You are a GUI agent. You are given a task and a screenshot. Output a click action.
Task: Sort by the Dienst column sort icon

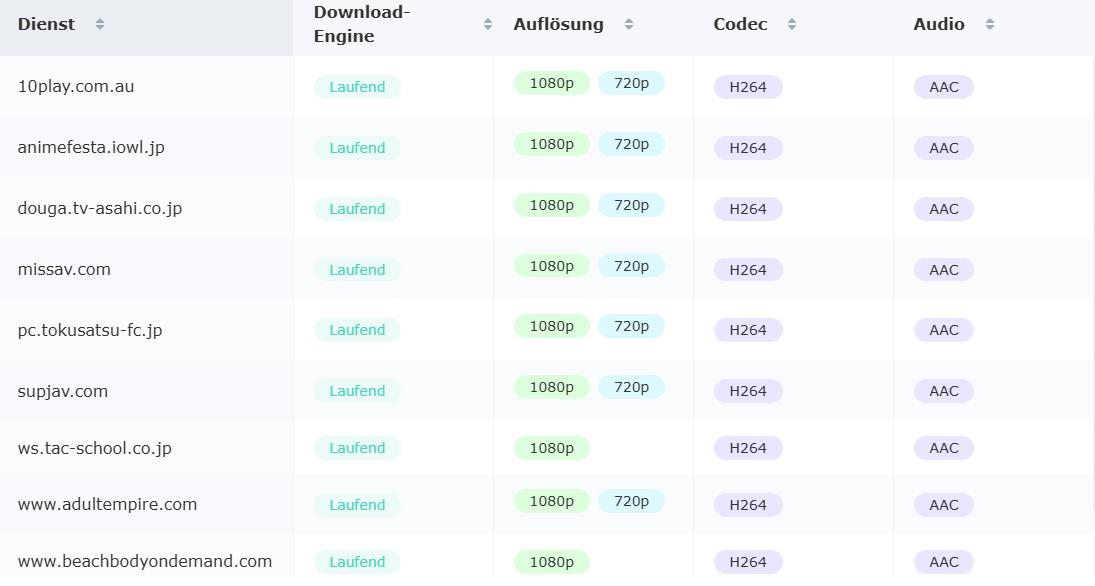100,24
